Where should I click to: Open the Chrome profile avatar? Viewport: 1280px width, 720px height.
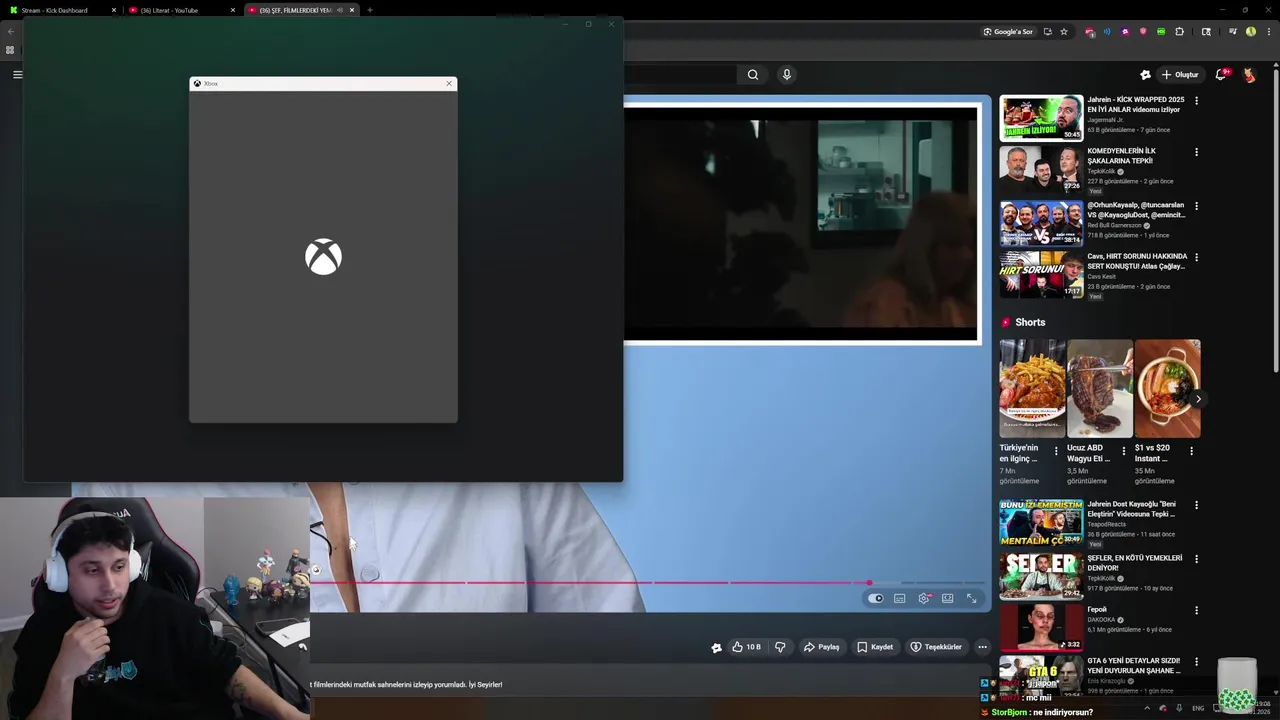coord(1250,32)
